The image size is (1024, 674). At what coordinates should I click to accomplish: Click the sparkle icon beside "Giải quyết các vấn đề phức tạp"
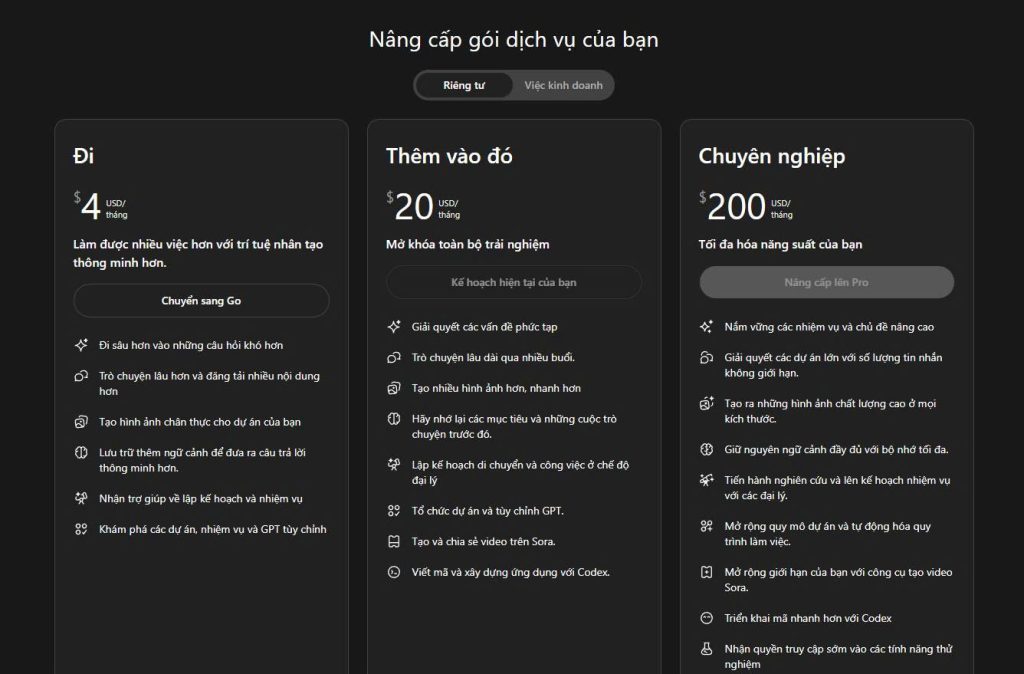[394, 327]
